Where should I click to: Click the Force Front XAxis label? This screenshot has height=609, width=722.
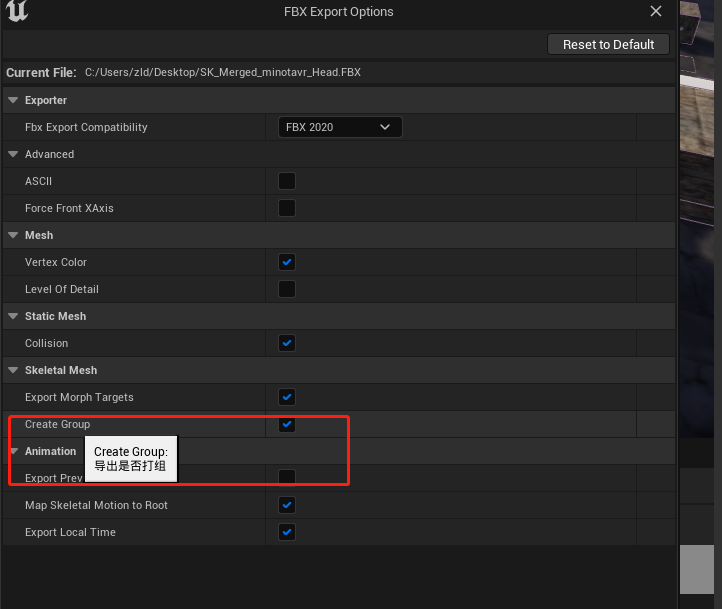[x=69, y=208]
